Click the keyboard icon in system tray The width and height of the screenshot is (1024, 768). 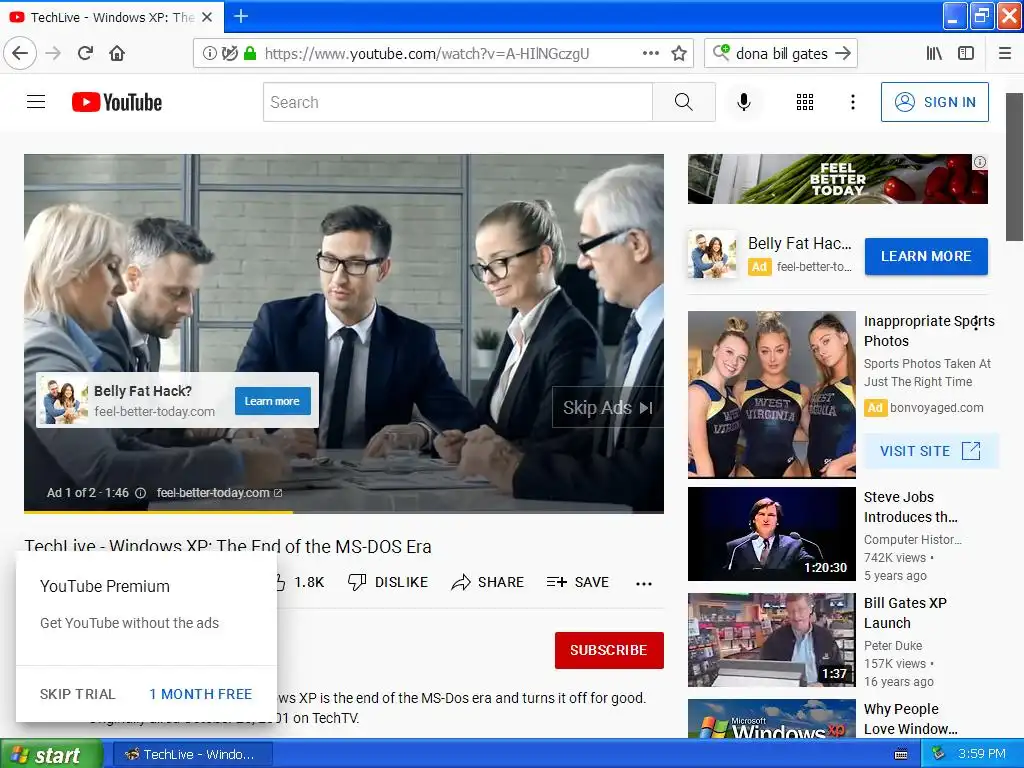click(x=901, y=754)
